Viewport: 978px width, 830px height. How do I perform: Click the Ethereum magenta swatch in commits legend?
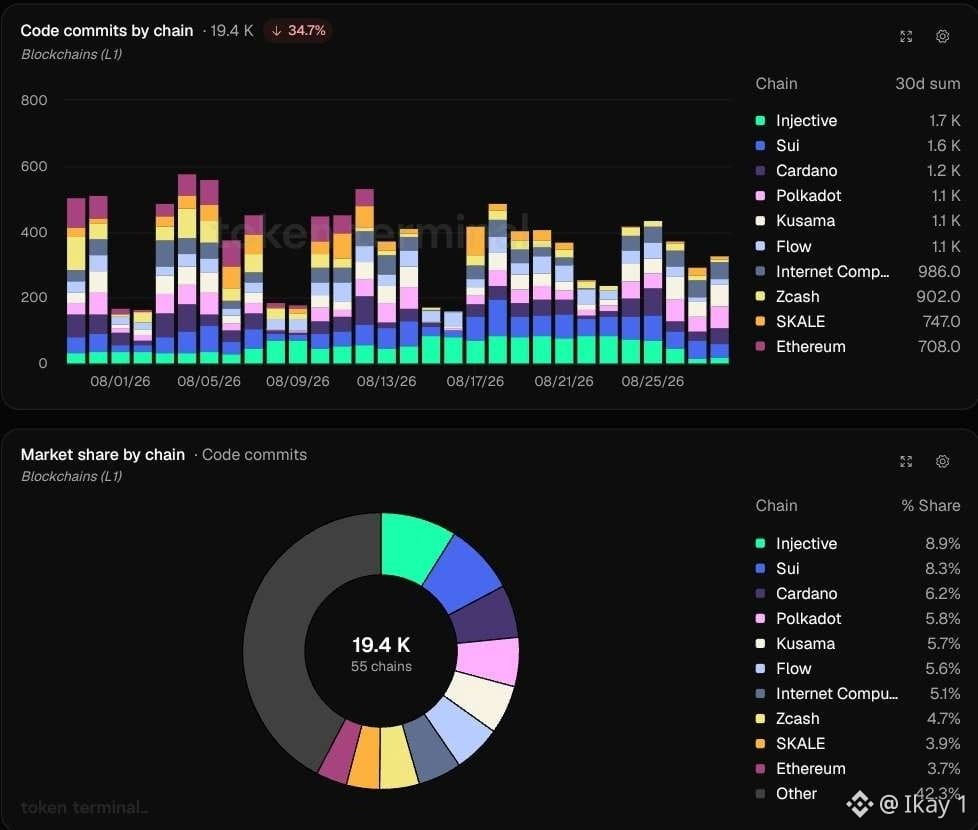click(x=760, y=346)
